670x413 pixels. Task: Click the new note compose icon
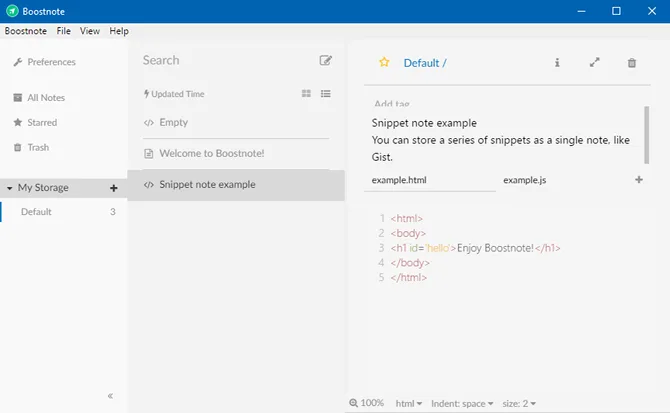325,61
